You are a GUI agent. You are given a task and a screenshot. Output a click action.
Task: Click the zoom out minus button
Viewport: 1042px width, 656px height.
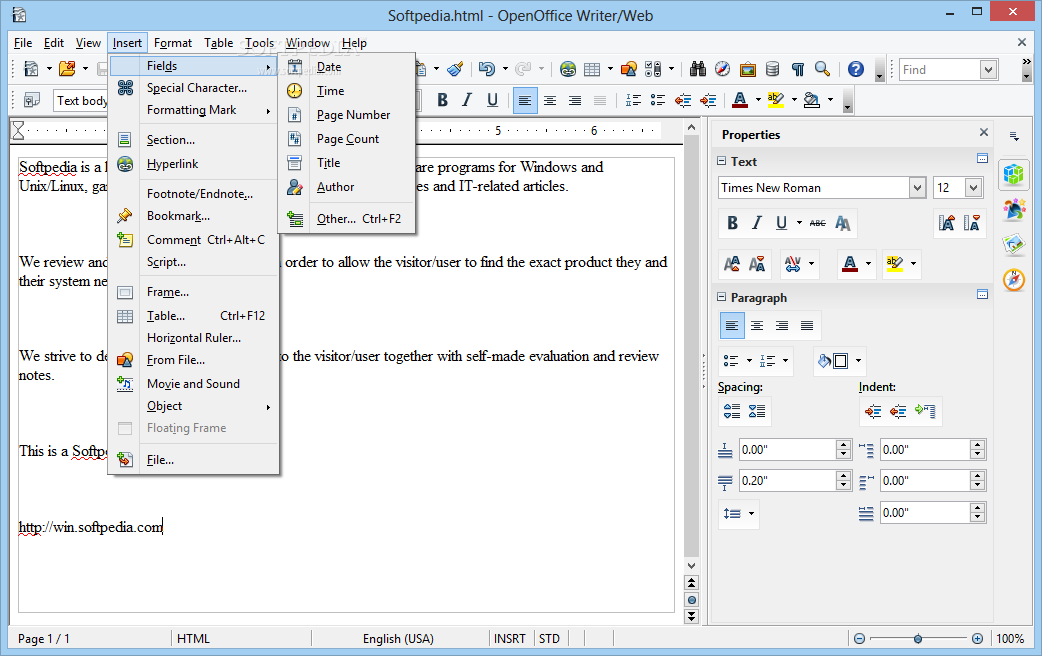click(x=859, y=639)
